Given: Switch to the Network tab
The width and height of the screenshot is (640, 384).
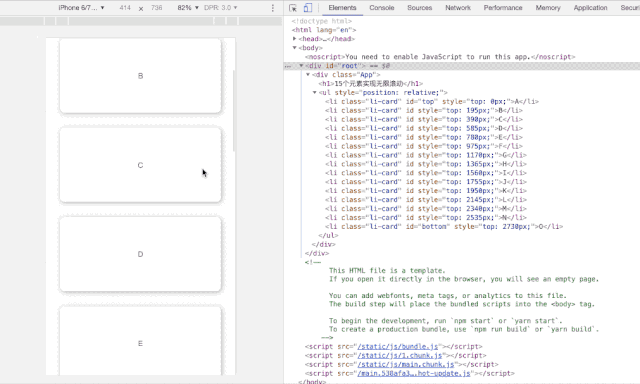Looking at the screenshot, I should click(458, 8).
